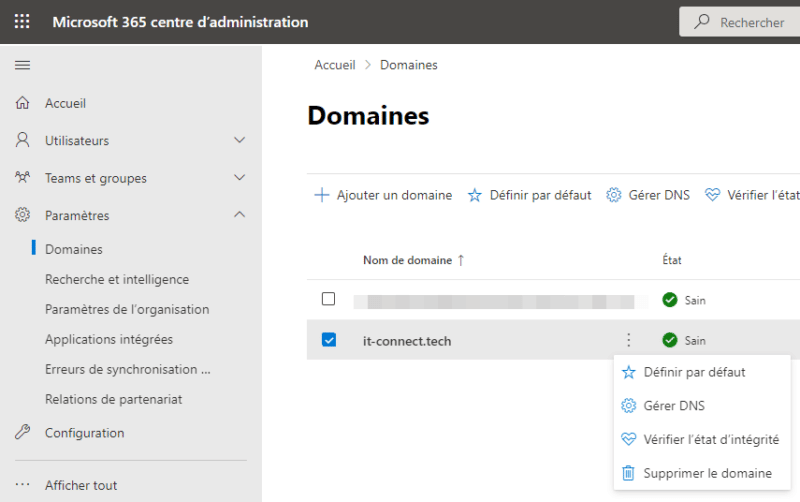
Task: Click the green Sain check icon of blurred domain
Action: [x=669, y=299]
